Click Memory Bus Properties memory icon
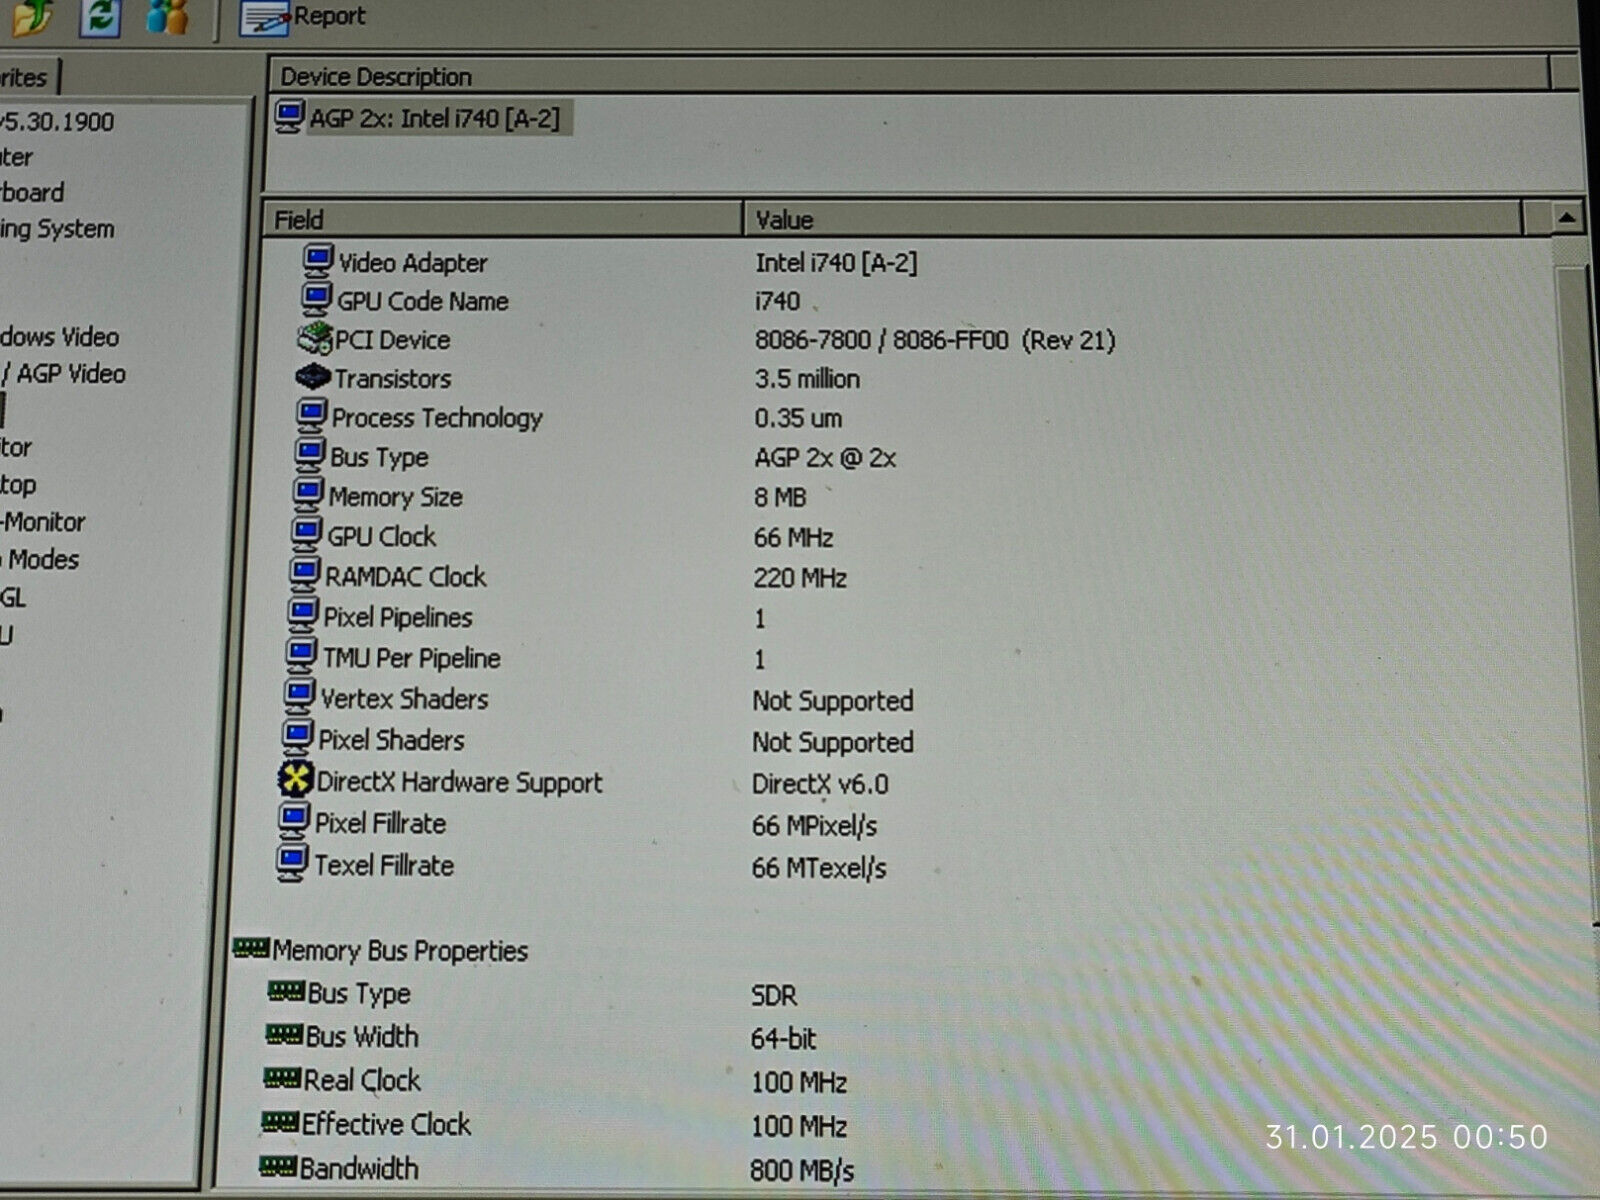This screenshot has height=1200, width=1600. tap(251, 947)
